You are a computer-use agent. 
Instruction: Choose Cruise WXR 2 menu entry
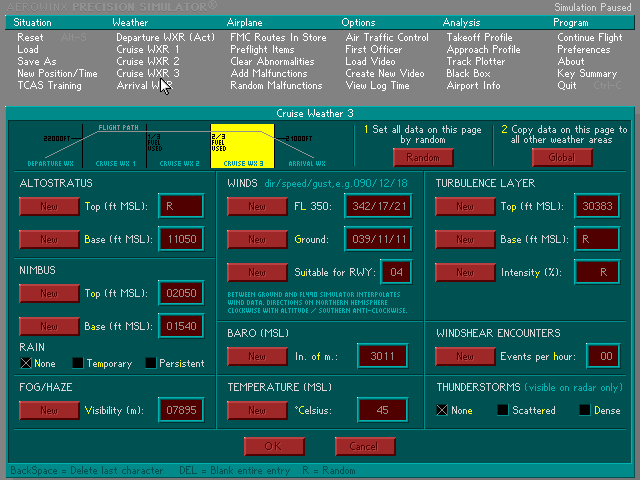148,61
